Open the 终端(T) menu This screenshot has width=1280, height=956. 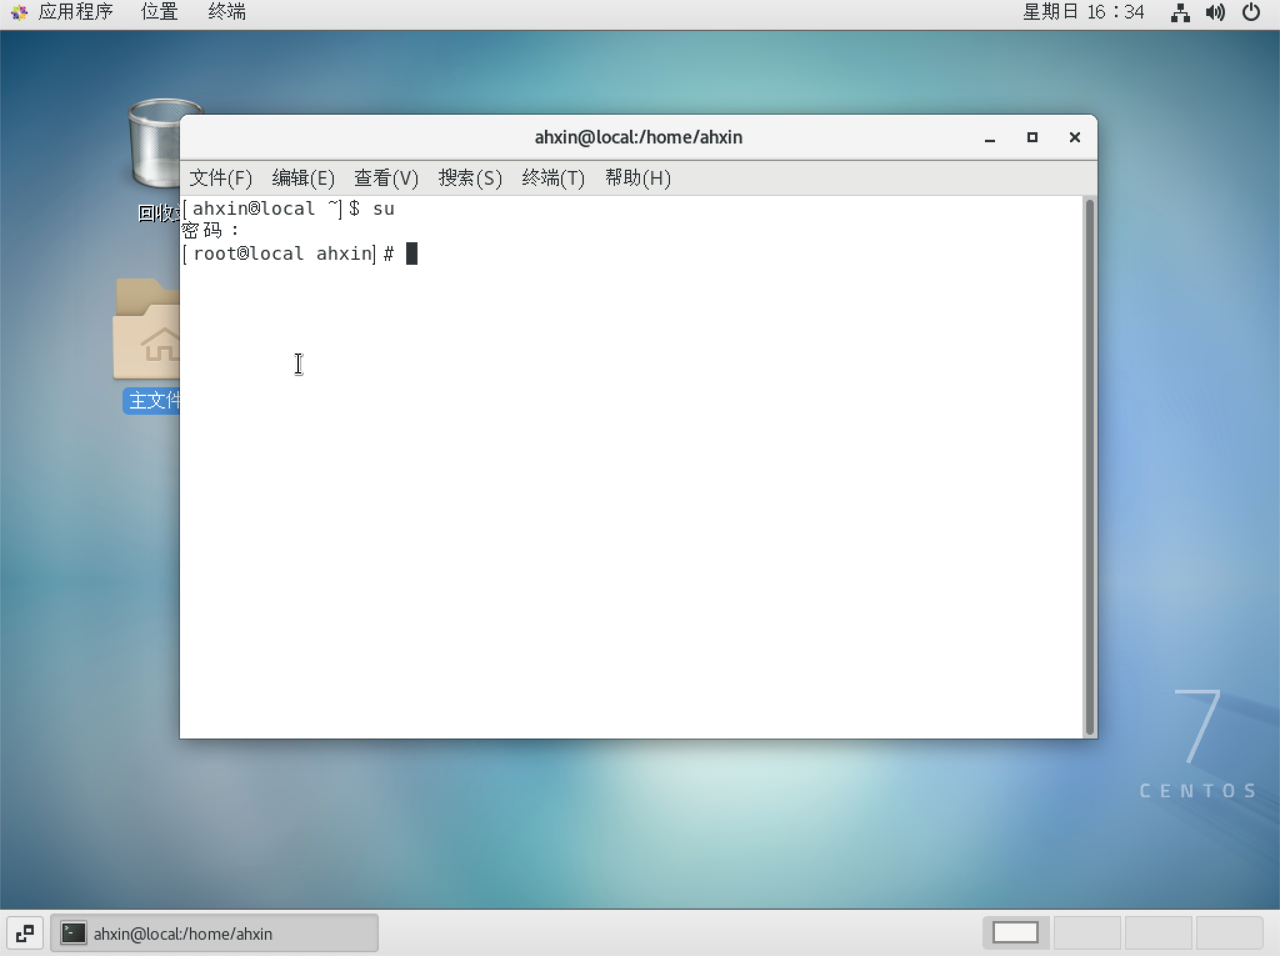[x=553, y=178]
